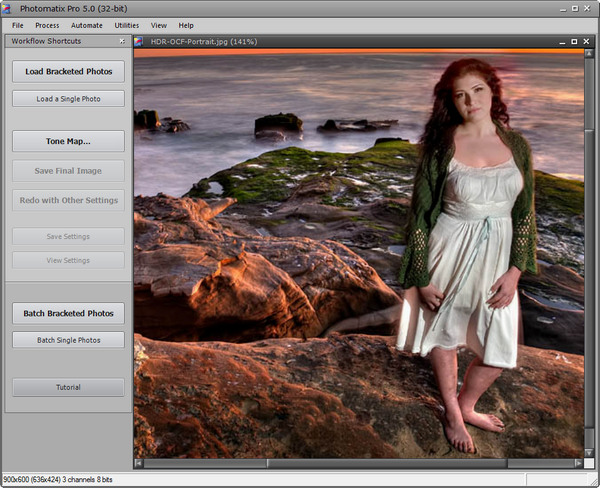This screenshot has height=488, width=600.
Task: Select Batch Bracketed Photos
Action: (69, 313)
